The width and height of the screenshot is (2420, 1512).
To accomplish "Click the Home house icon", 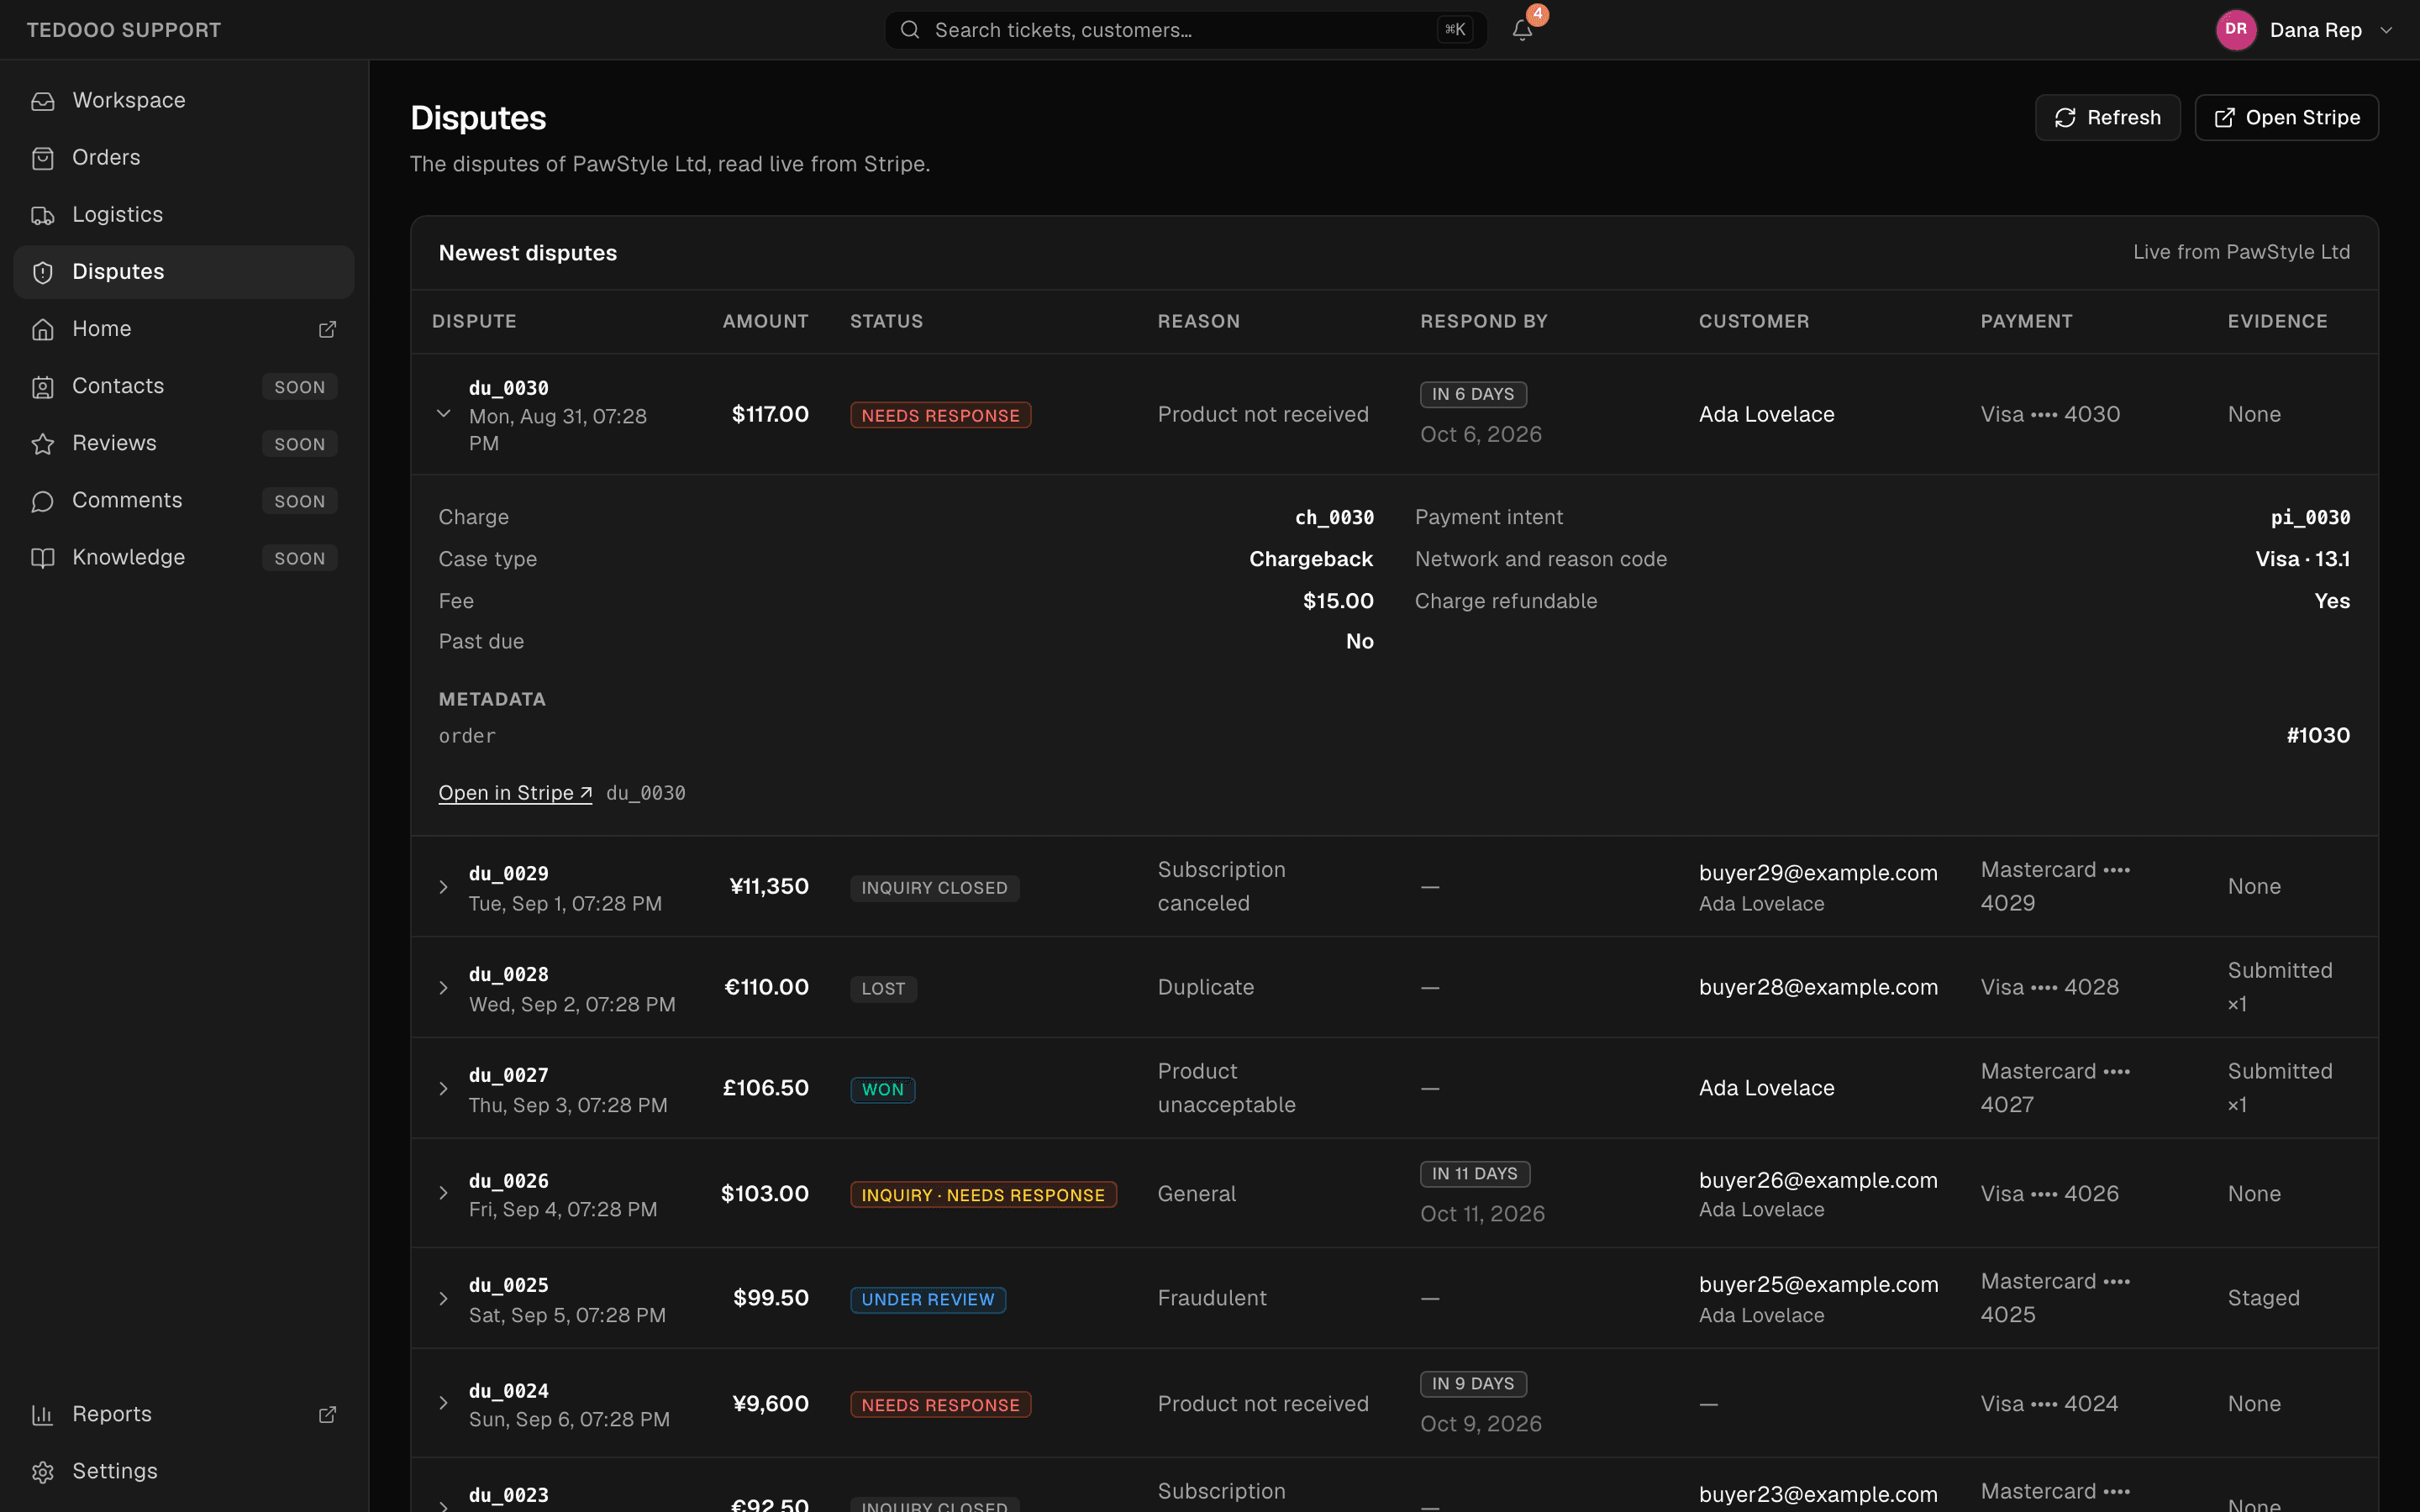I will point(43,329).
